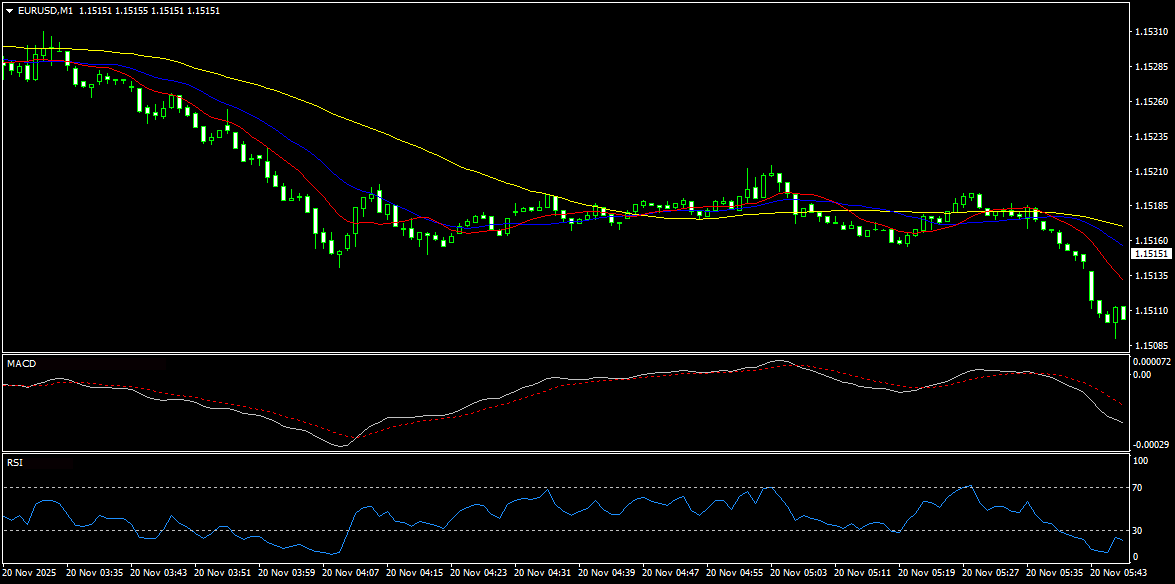Click the 1.15310 price axis label

(x=1149, y=32)
